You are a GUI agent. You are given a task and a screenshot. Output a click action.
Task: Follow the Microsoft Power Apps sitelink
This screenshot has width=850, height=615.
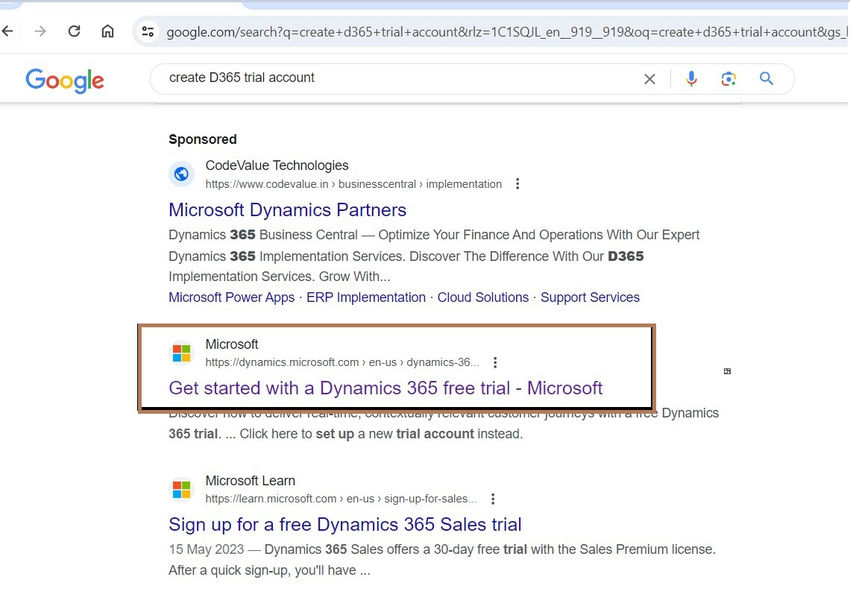pos(231,297)
